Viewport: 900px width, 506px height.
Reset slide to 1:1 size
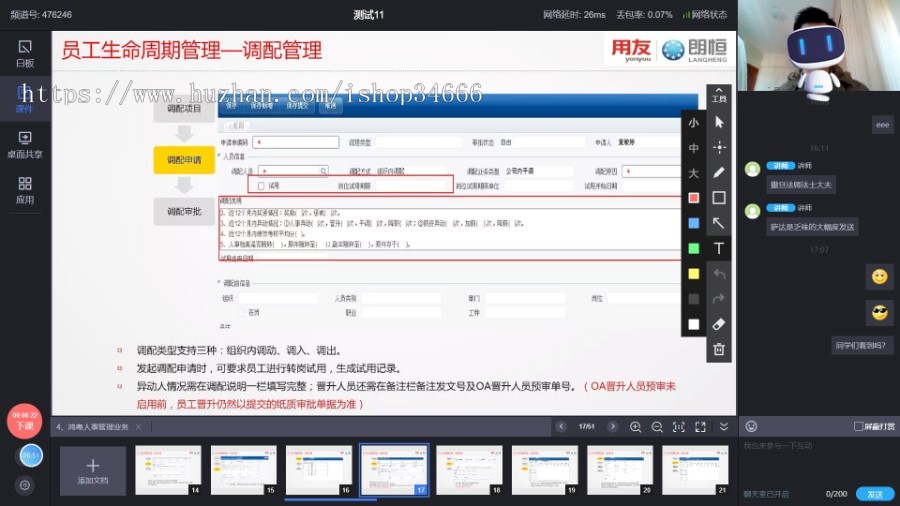tap(678, 427)
